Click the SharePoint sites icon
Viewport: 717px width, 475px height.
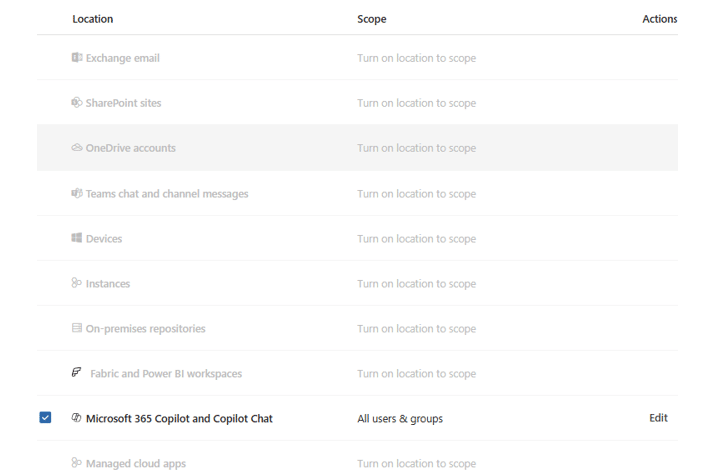(x=77, y=103)
